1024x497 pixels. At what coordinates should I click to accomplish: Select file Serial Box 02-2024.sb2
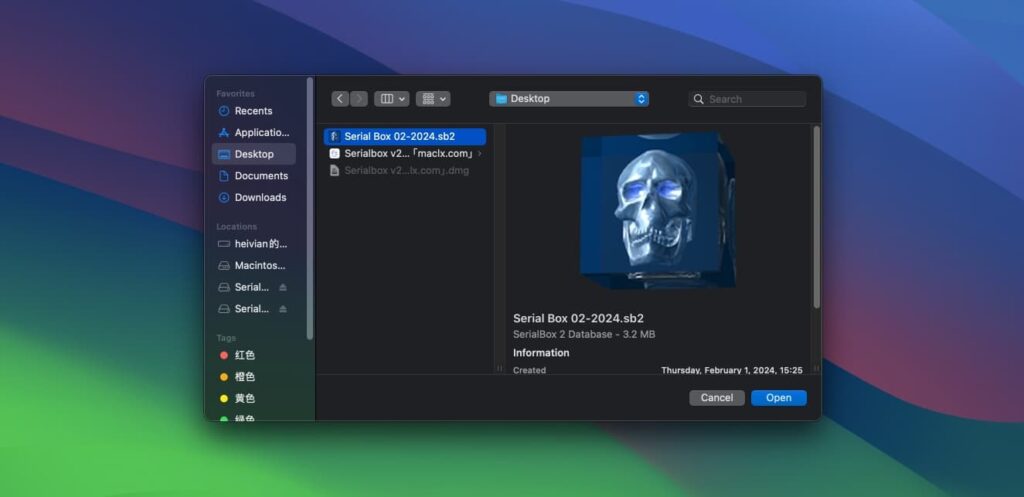click(405, 136)
